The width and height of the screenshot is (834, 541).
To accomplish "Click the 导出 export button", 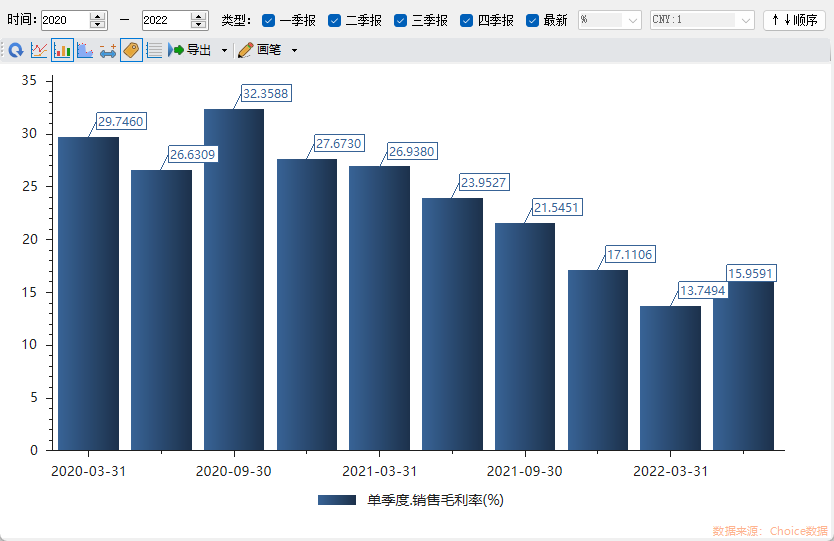I will [x=190, y=50].
